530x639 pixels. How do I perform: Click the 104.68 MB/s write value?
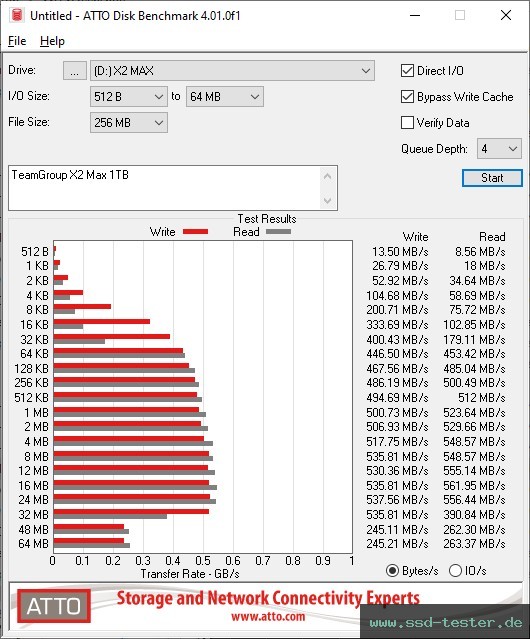[397, 295]
